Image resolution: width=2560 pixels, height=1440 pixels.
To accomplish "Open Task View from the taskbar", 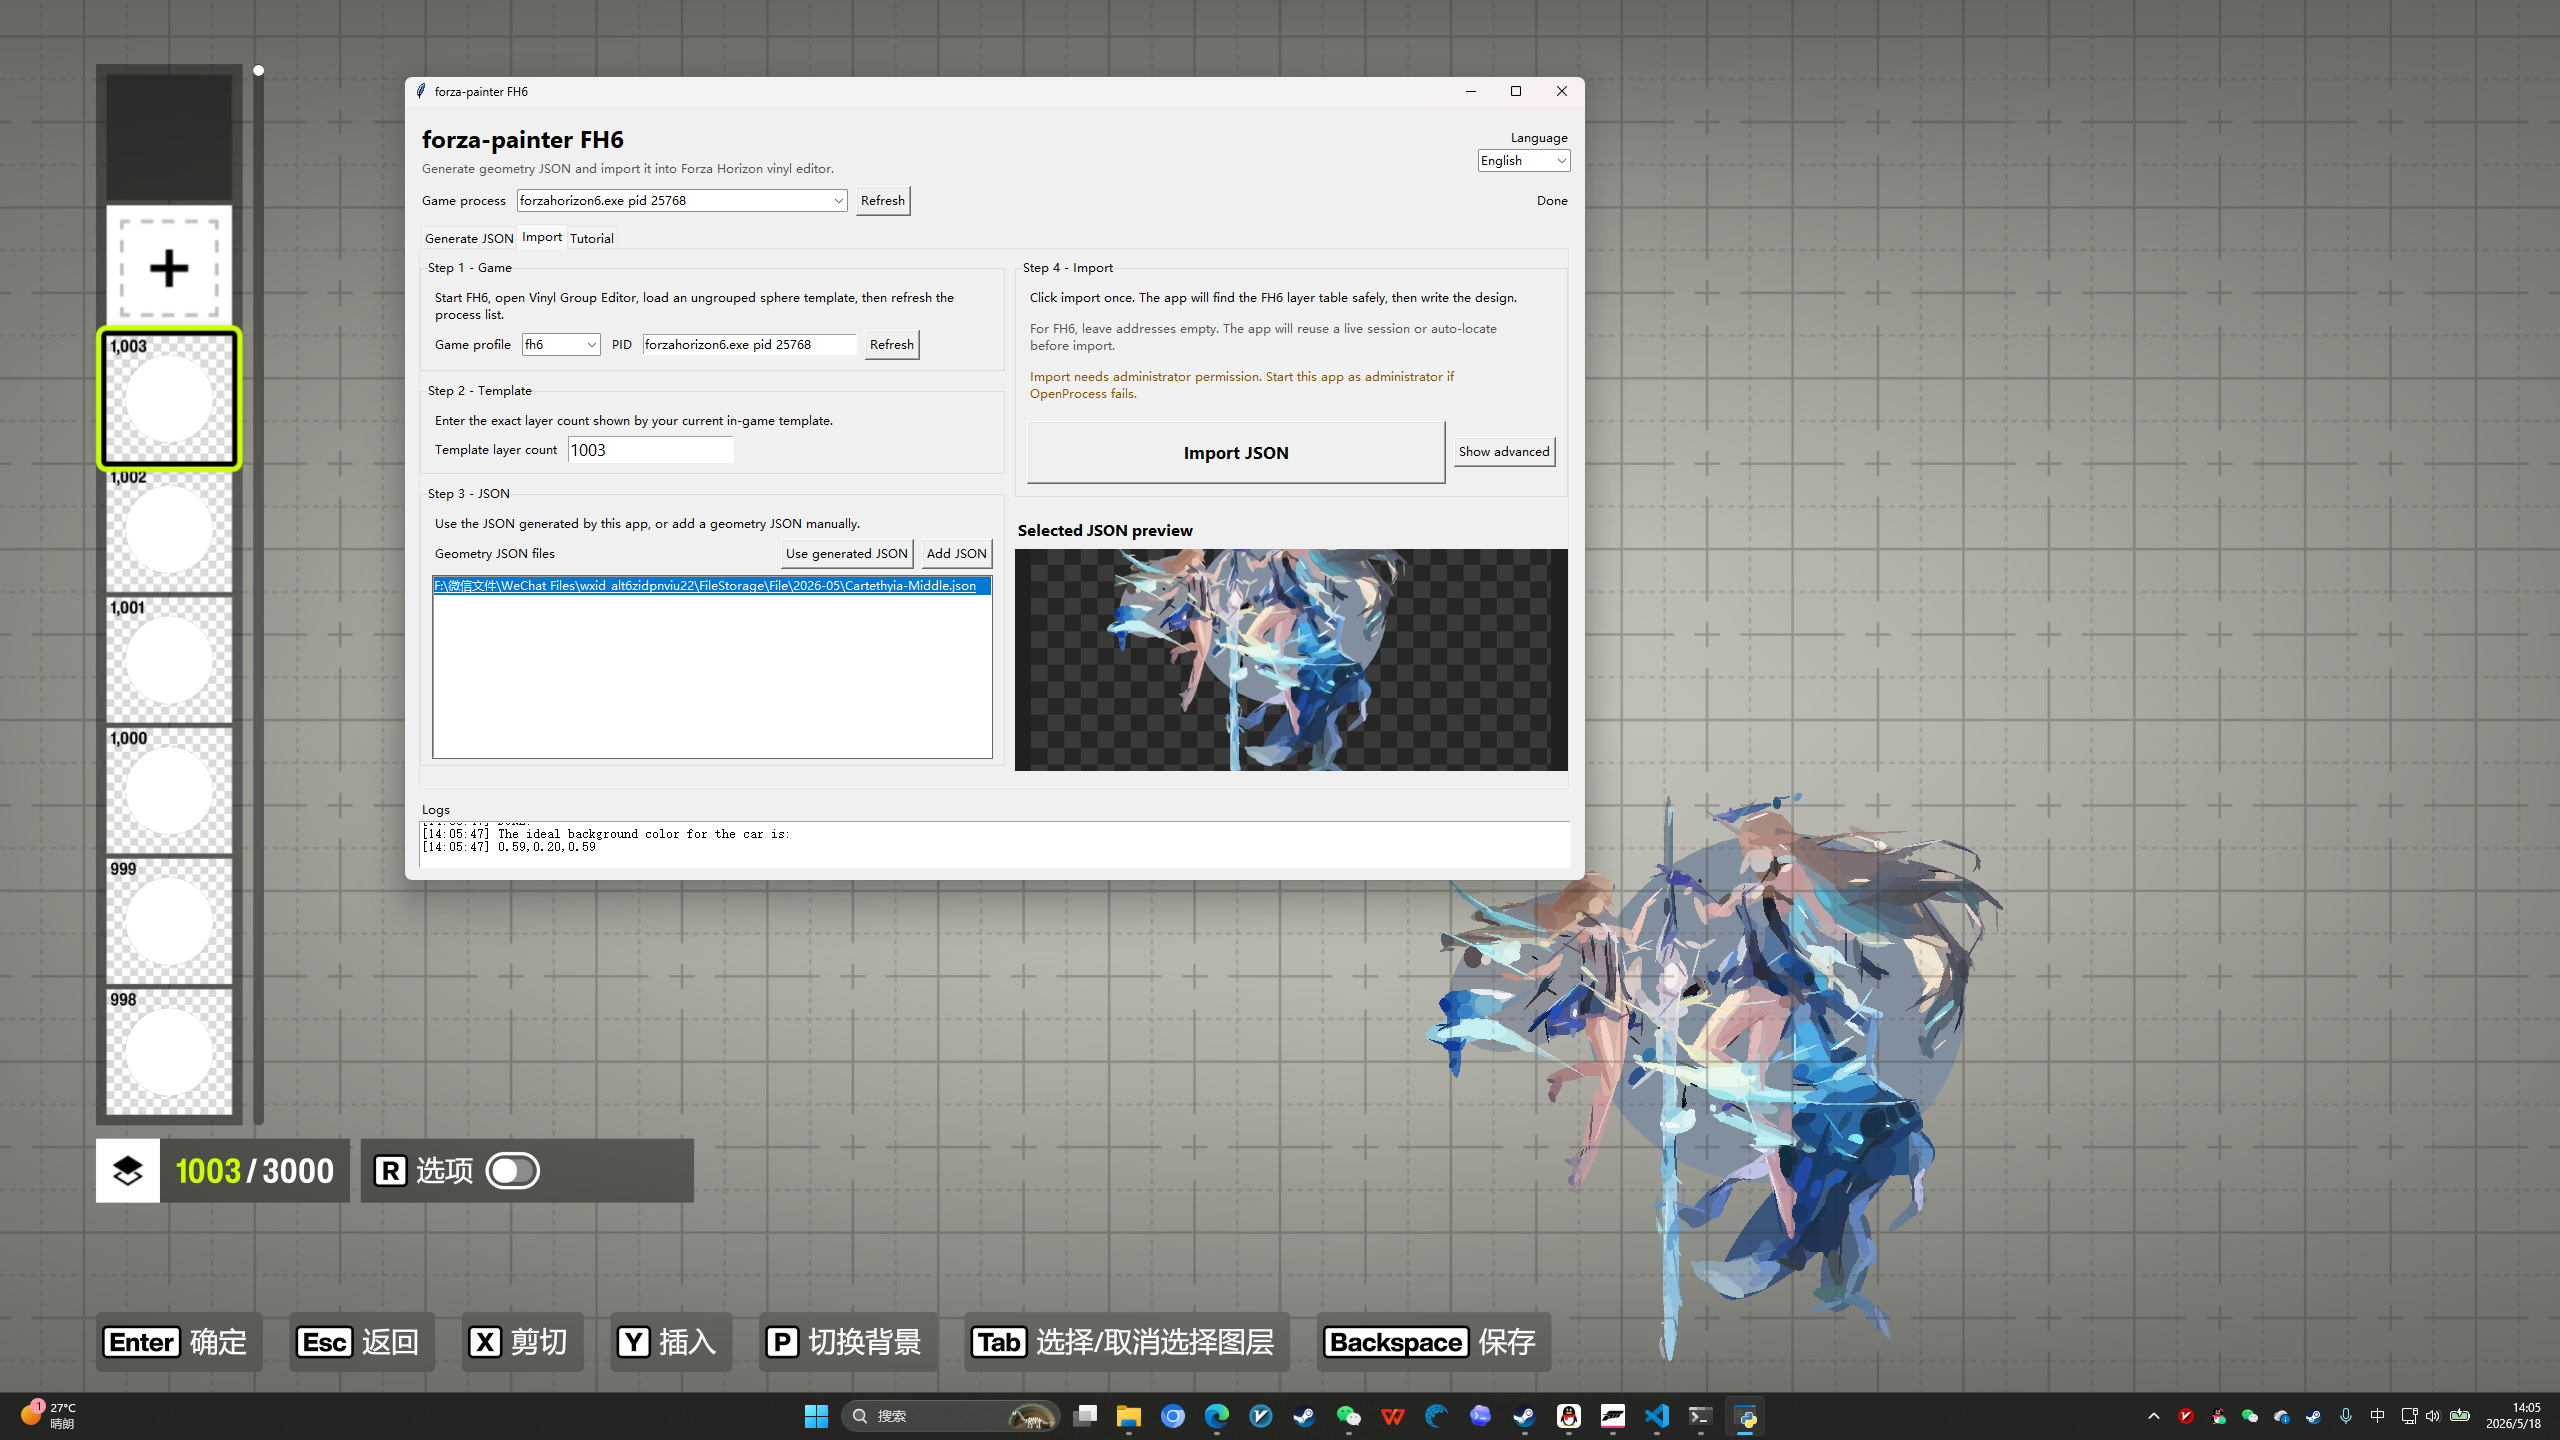I will coord(1085,1416).
